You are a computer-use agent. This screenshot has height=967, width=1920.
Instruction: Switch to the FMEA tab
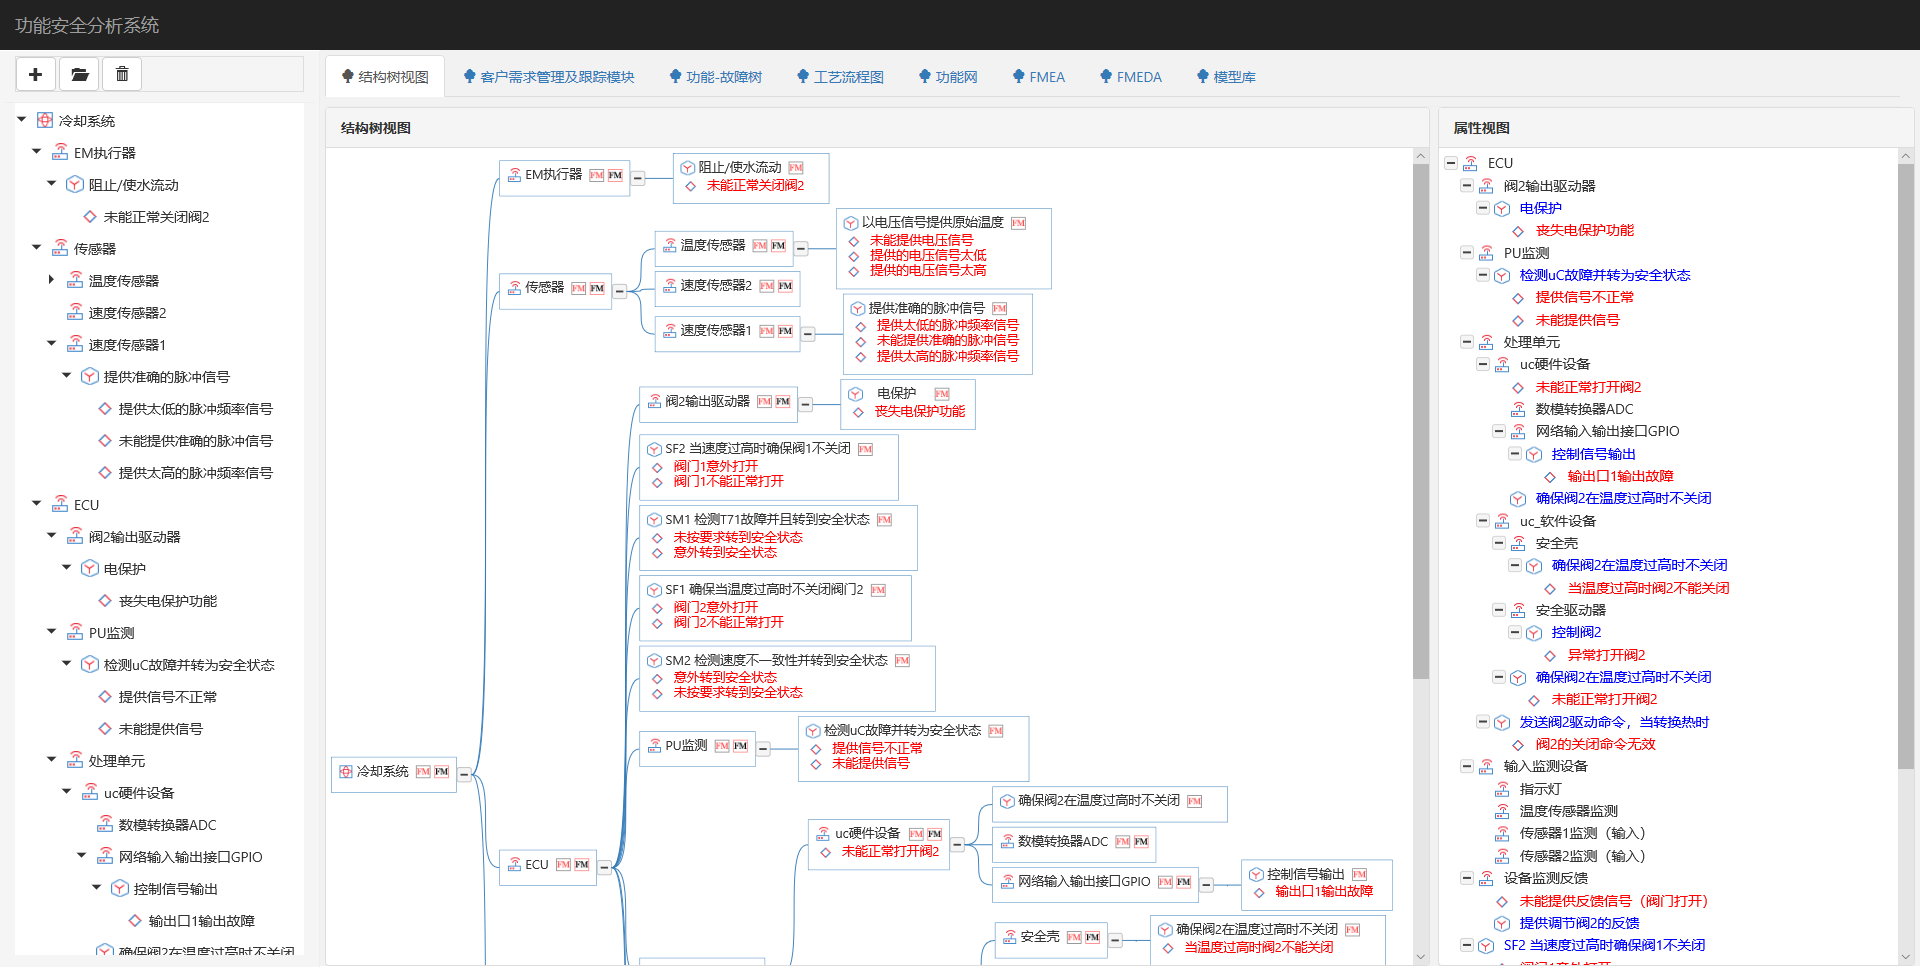tap(1039, 76)
